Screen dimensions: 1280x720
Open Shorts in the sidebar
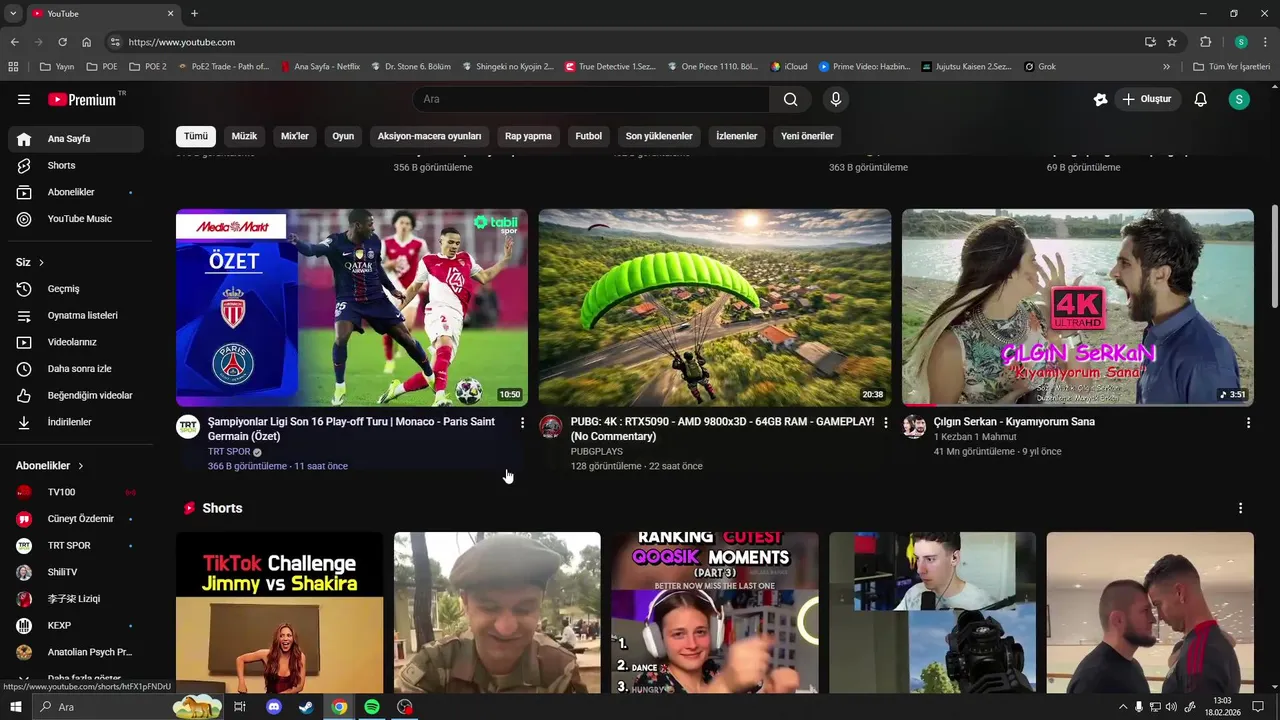[x=76, y=165]
